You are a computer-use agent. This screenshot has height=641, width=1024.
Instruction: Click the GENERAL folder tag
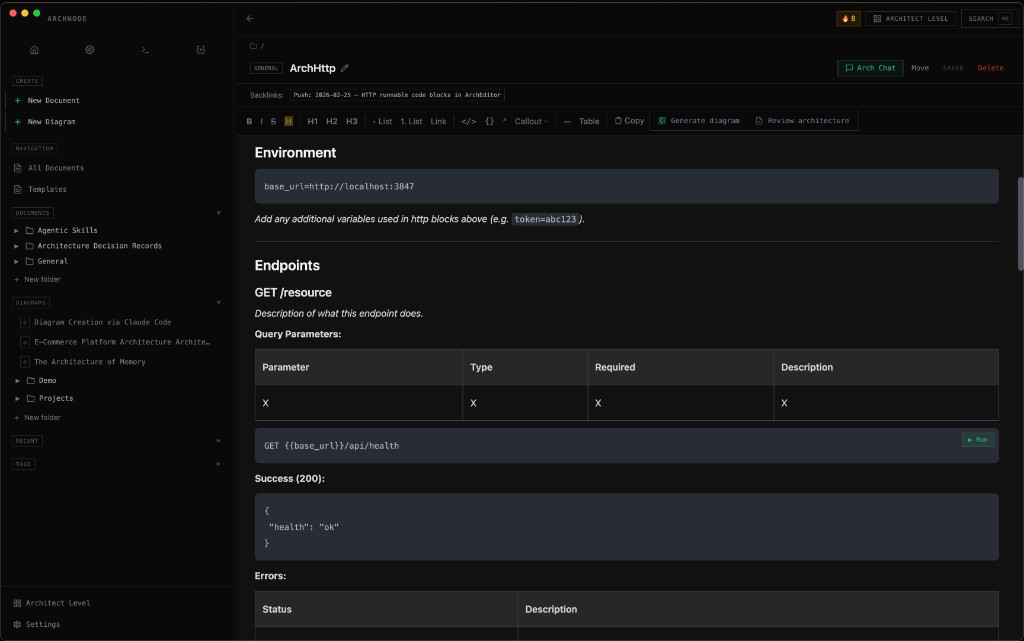coord(266,68)
